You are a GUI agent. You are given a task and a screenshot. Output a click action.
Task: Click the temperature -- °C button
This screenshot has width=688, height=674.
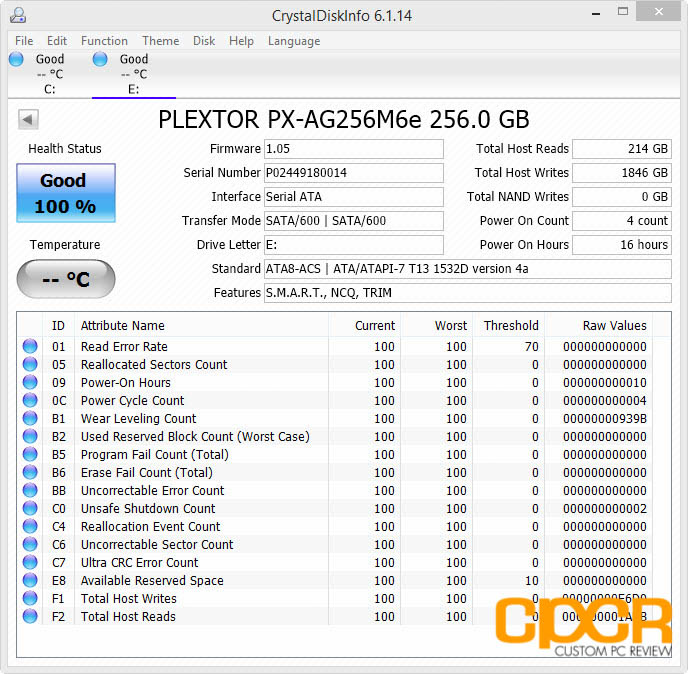66,279
